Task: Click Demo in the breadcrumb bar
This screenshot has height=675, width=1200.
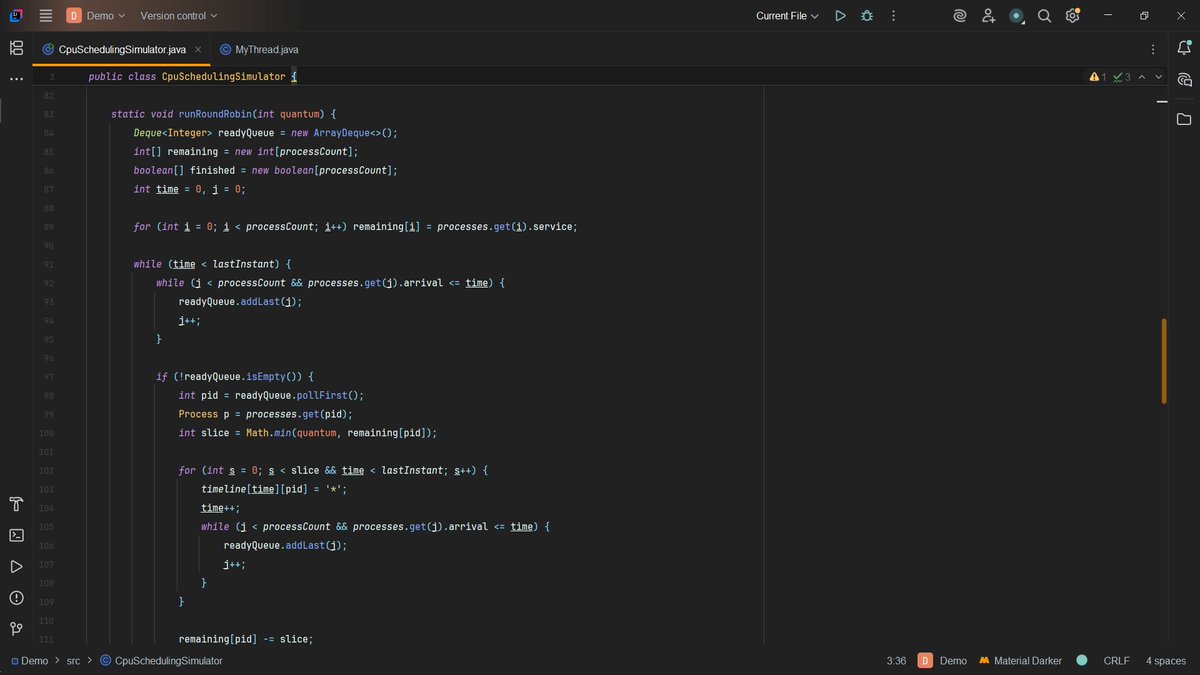Action: [x=29, y=661]
